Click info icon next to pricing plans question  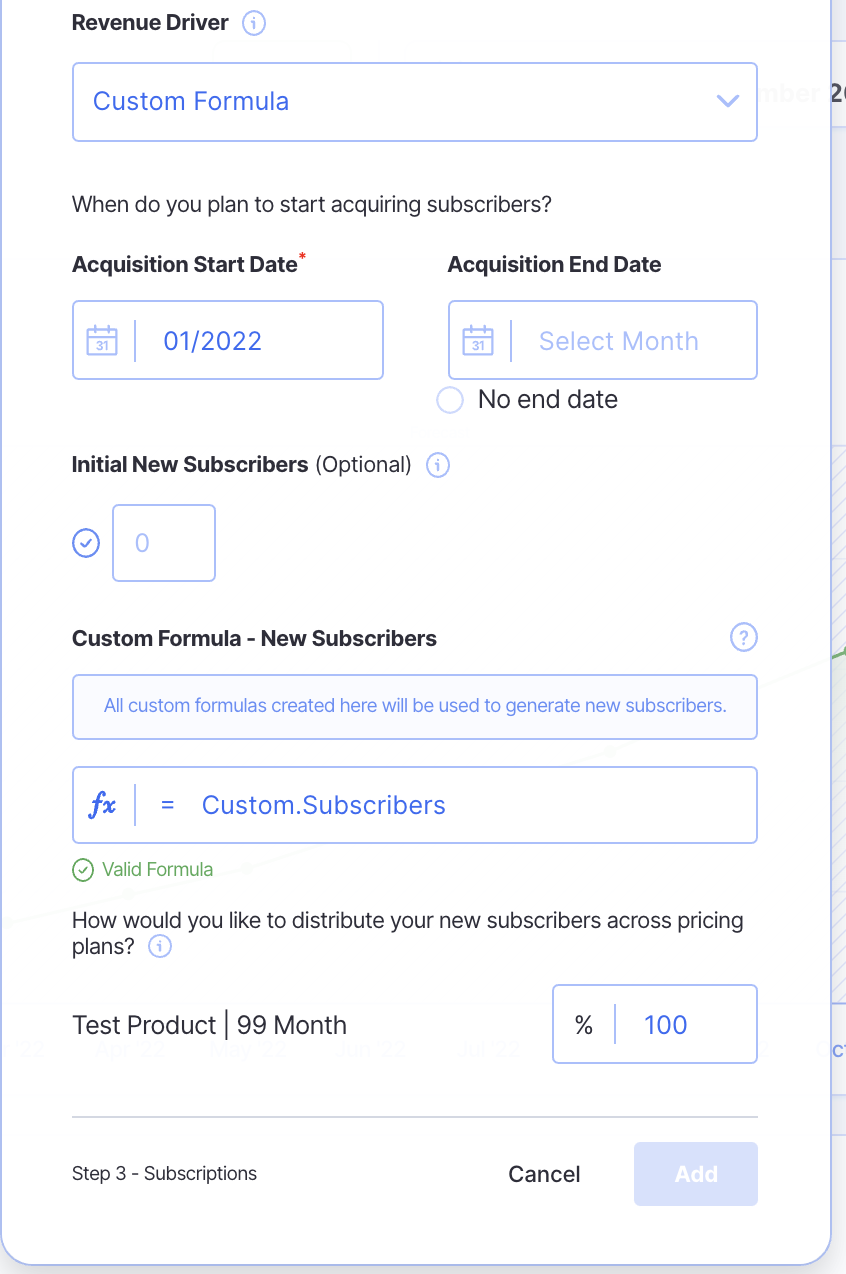[x=160, y=946]
